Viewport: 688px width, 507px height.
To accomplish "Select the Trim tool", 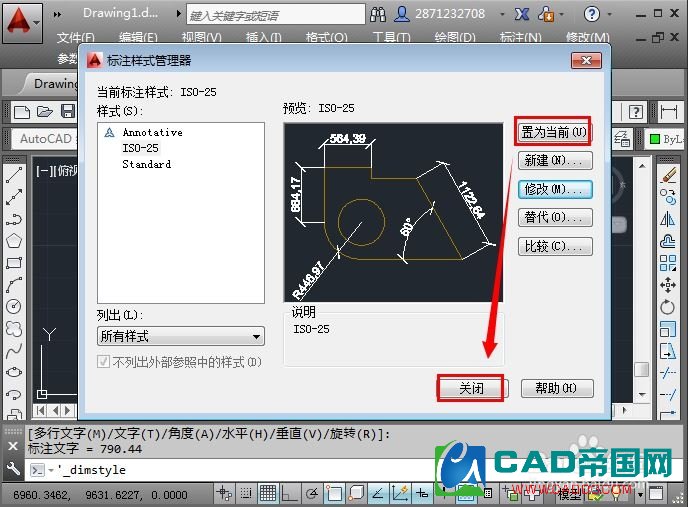I will [668, 372].
